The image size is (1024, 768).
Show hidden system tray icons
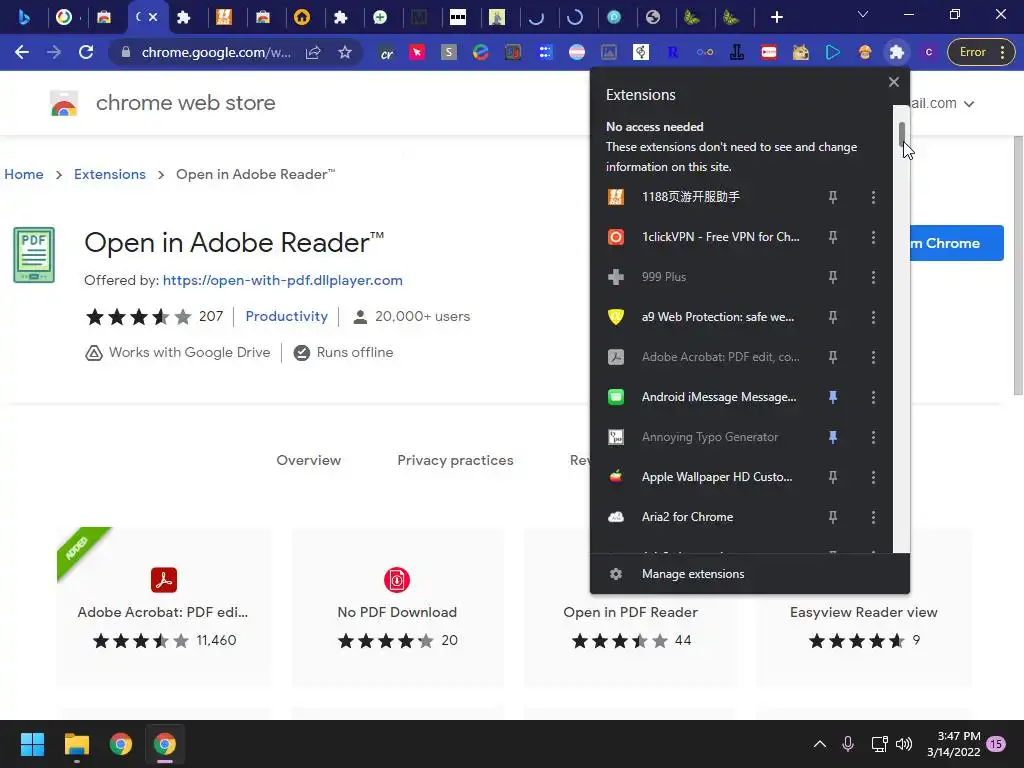[x=820, y=744]
